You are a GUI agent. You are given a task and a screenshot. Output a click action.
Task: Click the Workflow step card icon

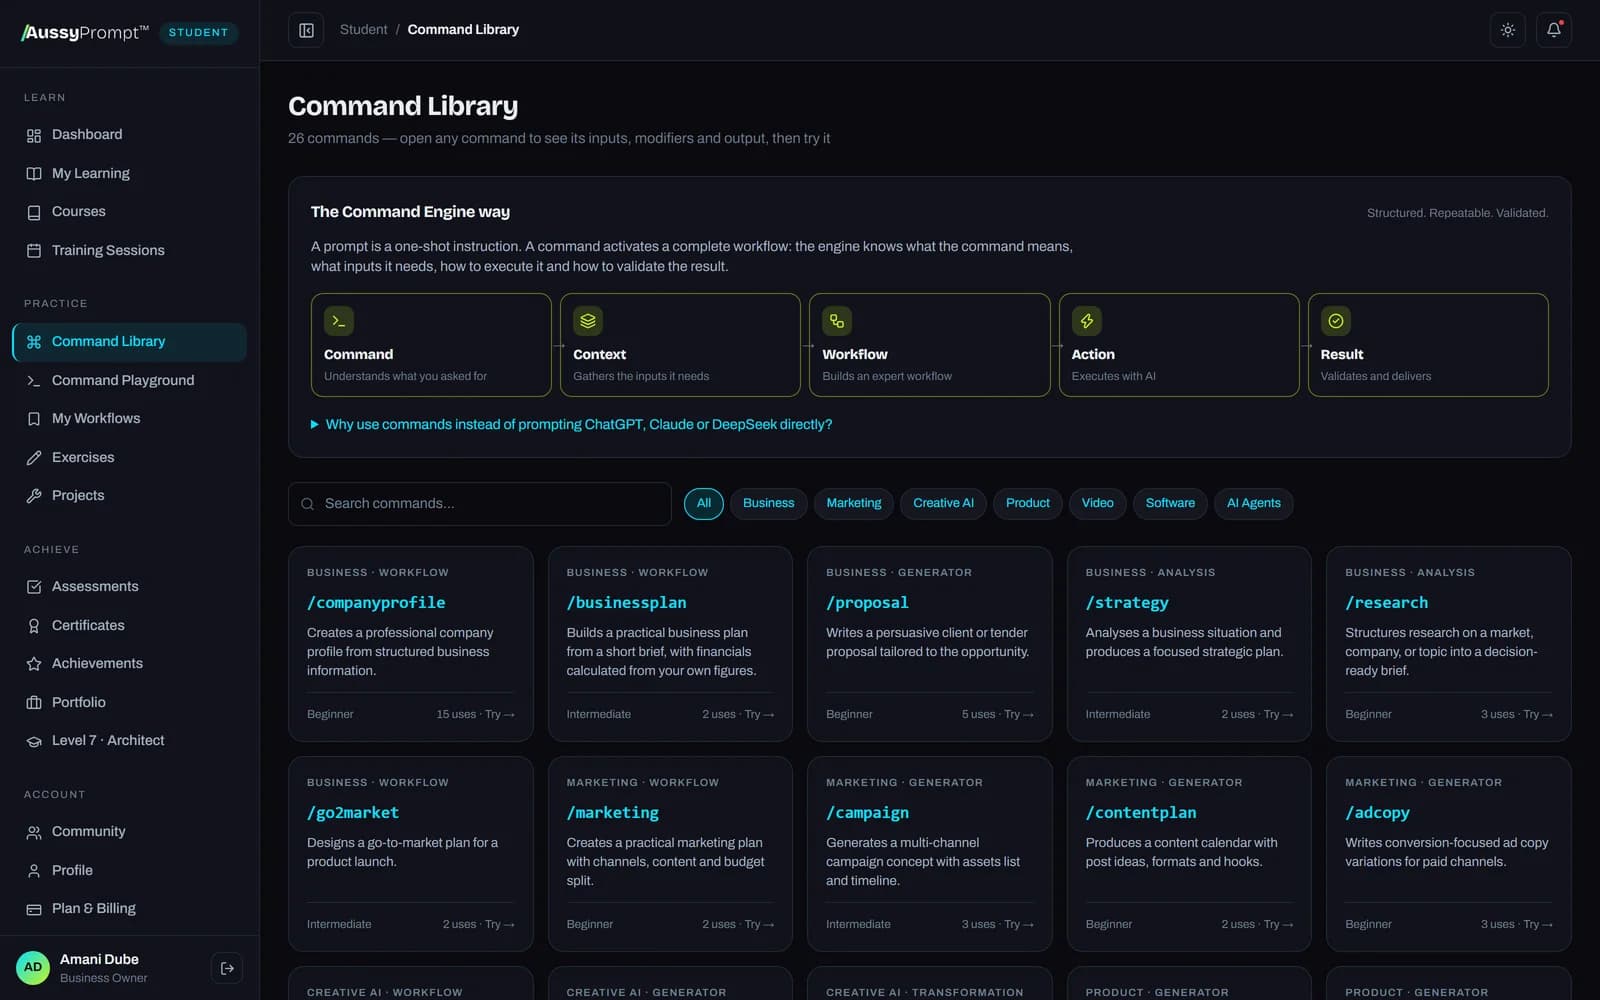click(837, 321)
